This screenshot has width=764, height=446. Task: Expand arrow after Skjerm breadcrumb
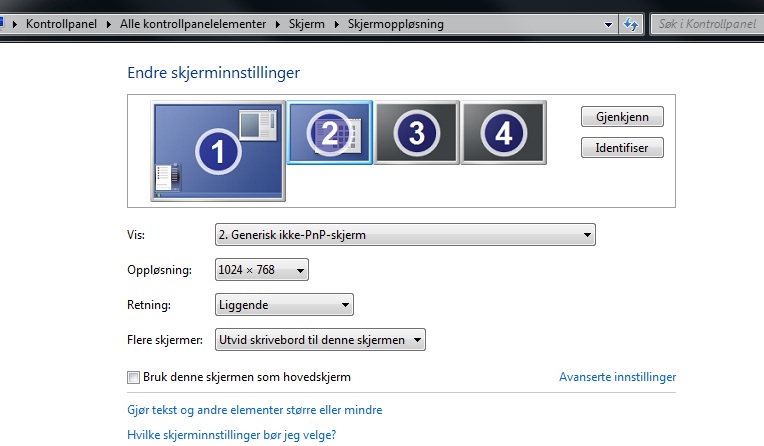click(336, 24)
